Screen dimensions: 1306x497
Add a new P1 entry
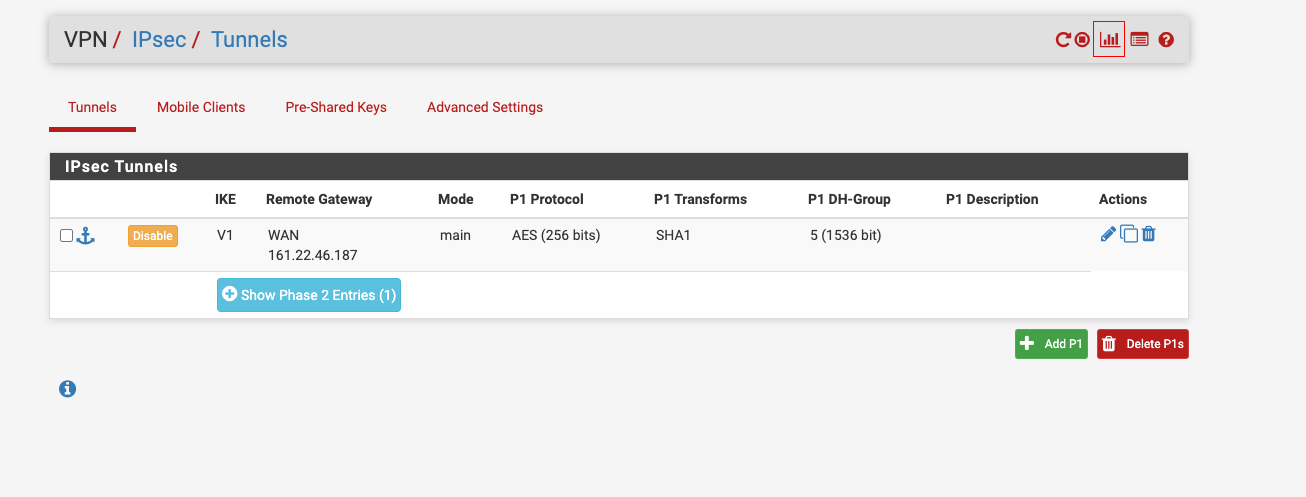(x=1051, y=344)
